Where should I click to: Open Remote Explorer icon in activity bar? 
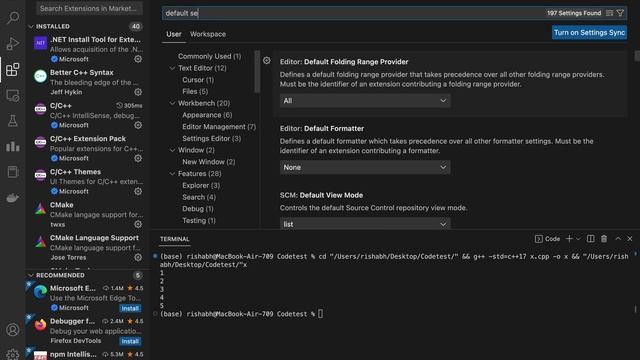tap(13, 96)
